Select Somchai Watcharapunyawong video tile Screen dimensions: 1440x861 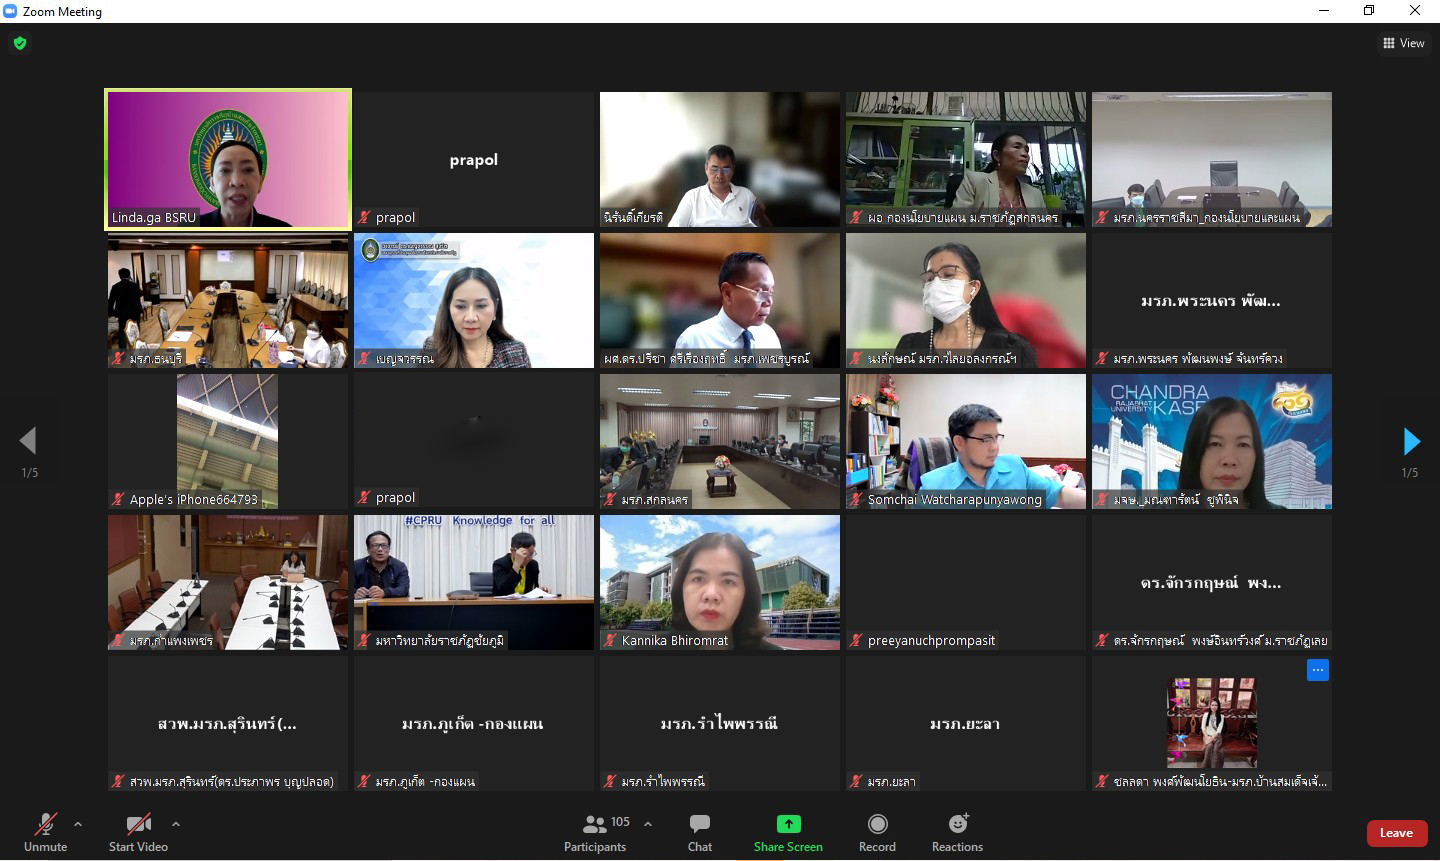(965, 441)
